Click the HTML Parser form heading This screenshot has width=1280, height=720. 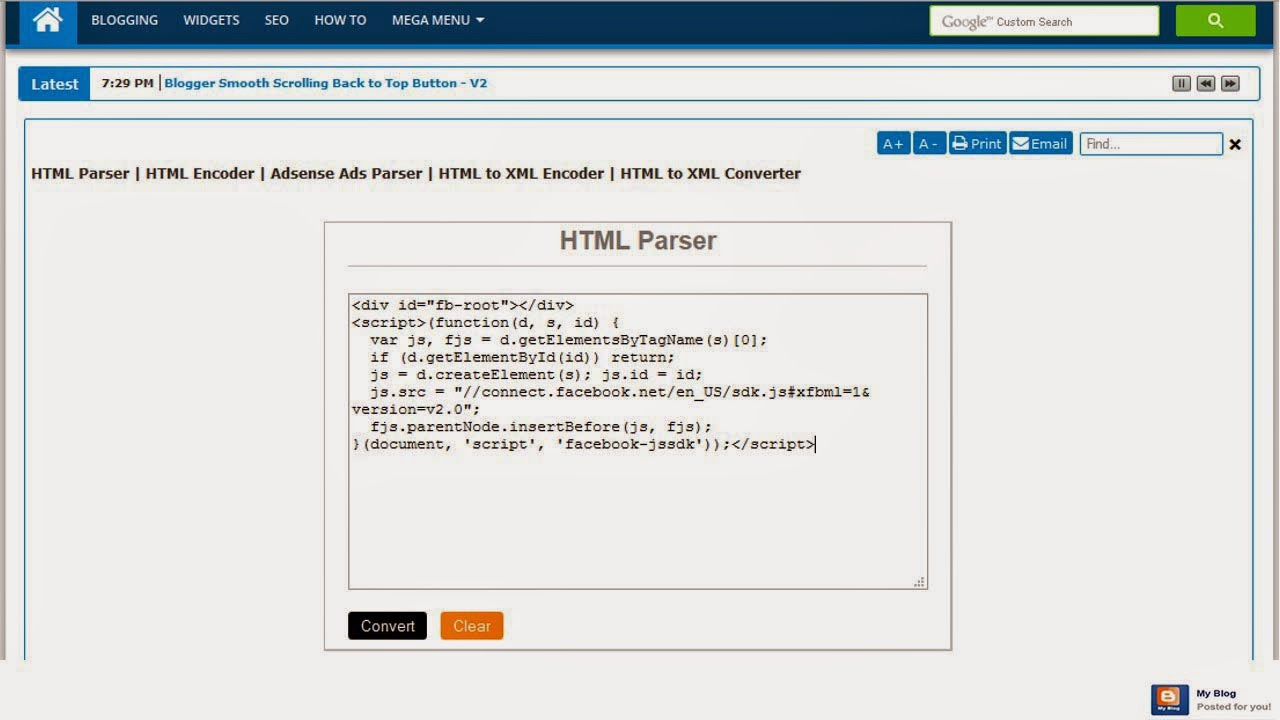pyautogui.click(x=638, y=241)
